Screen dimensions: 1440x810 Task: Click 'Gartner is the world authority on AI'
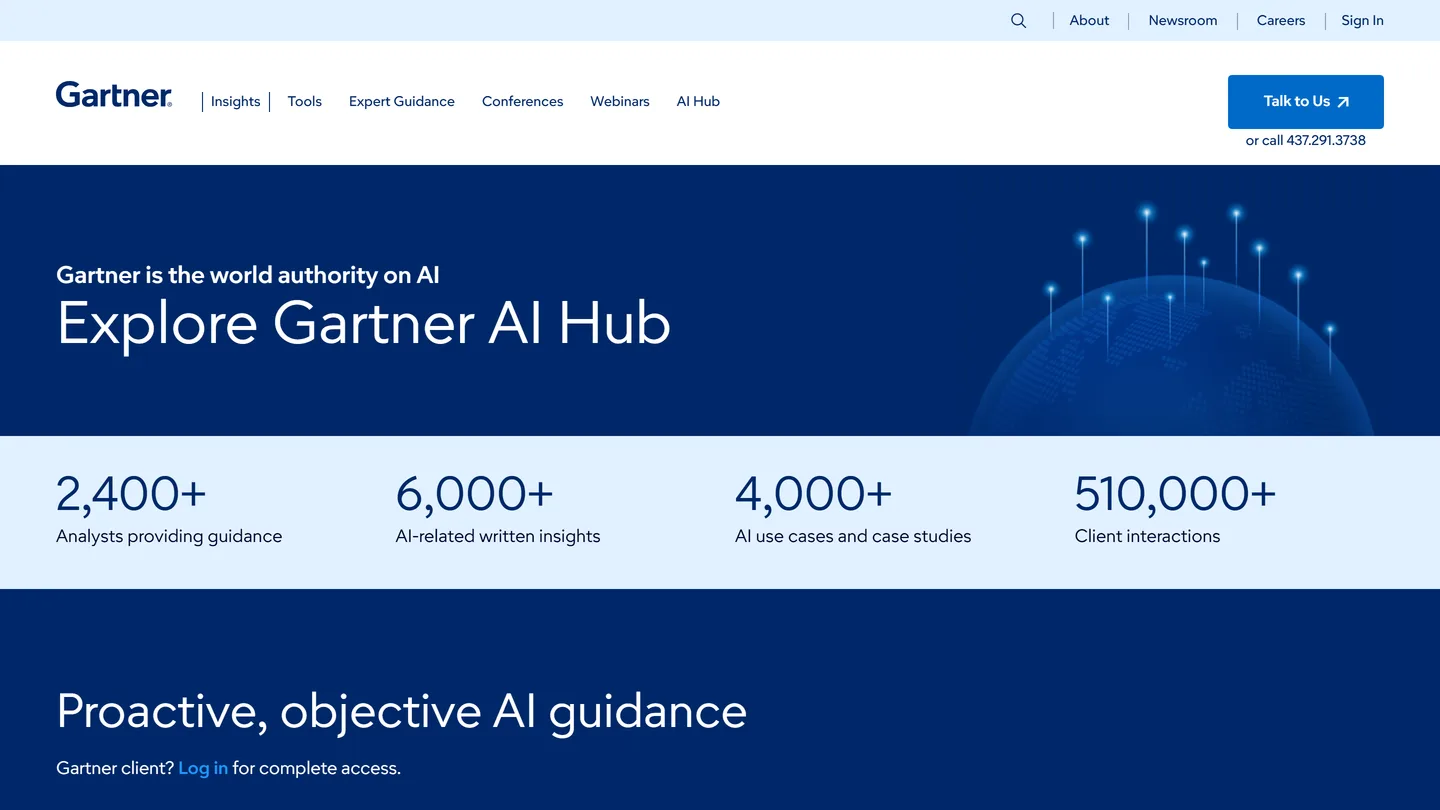[x=248, y=275]
